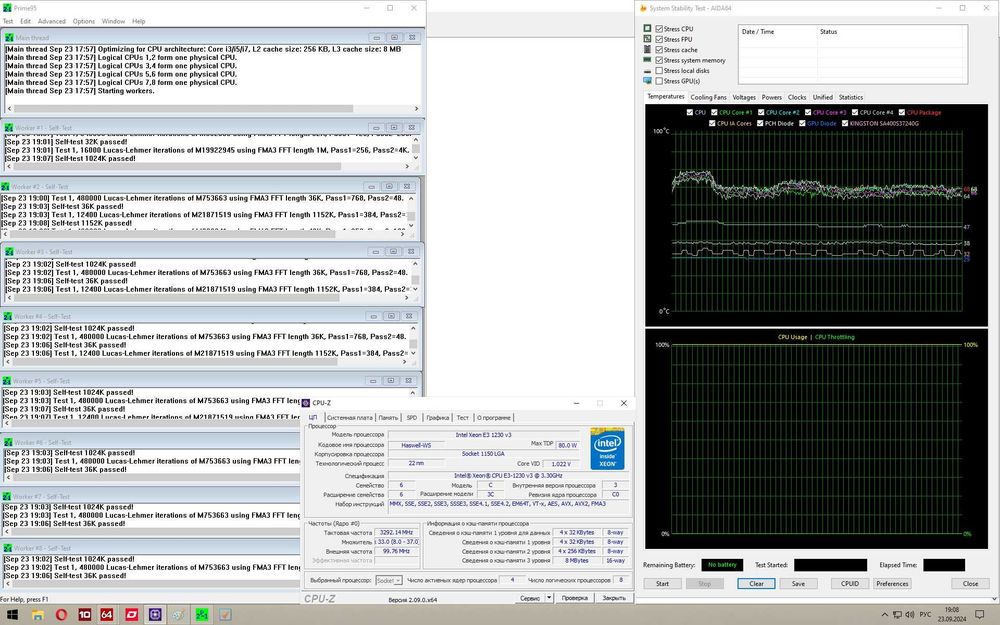This screenshot has width=1000, height=625.
Task: Click the AIDA64 CPUID button
Action: click(x=849, y=584)
